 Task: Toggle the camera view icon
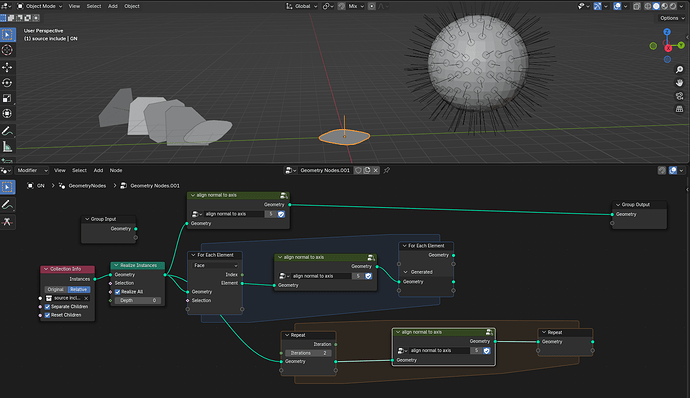(679, 96)
